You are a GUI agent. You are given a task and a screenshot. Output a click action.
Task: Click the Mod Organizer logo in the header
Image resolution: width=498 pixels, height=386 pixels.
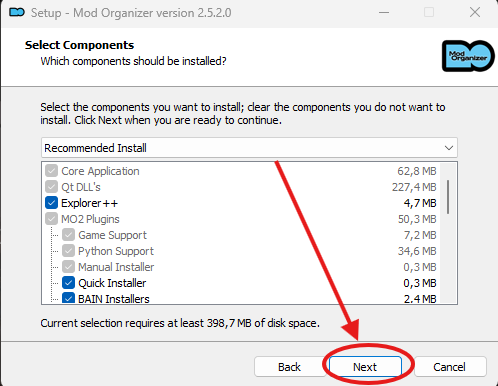tap(468, 56)
